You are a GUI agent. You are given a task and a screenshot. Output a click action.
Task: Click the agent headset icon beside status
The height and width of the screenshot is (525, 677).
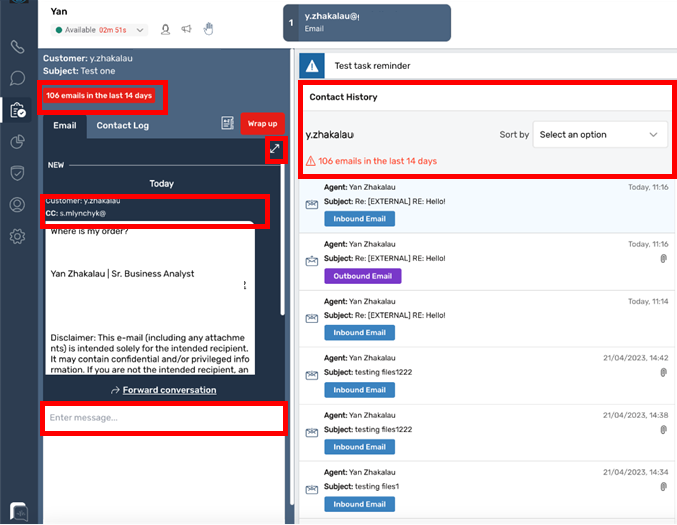pos(165,30)
